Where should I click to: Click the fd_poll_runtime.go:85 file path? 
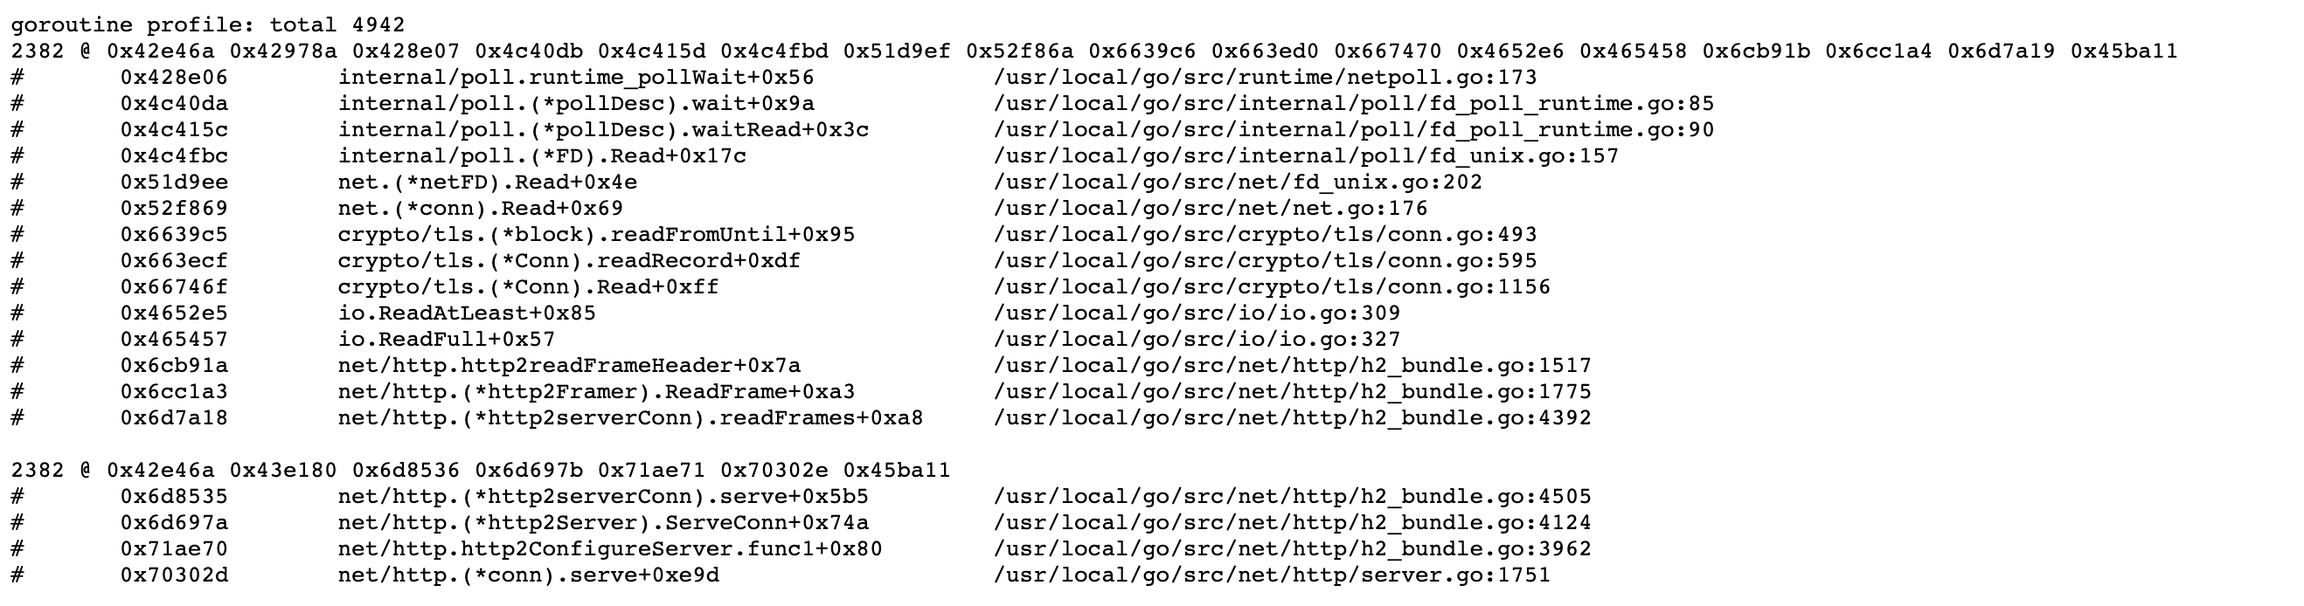point(1353,103)
